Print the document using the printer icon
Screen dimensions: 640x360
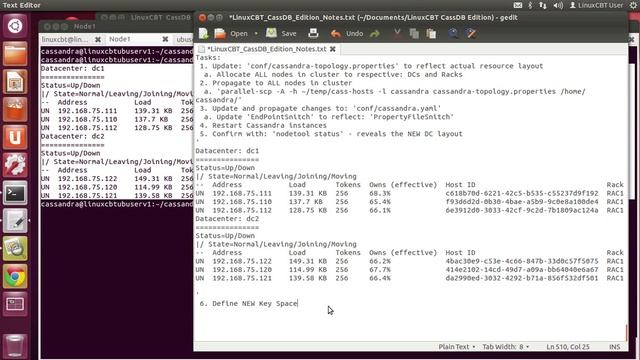(313, 33)
